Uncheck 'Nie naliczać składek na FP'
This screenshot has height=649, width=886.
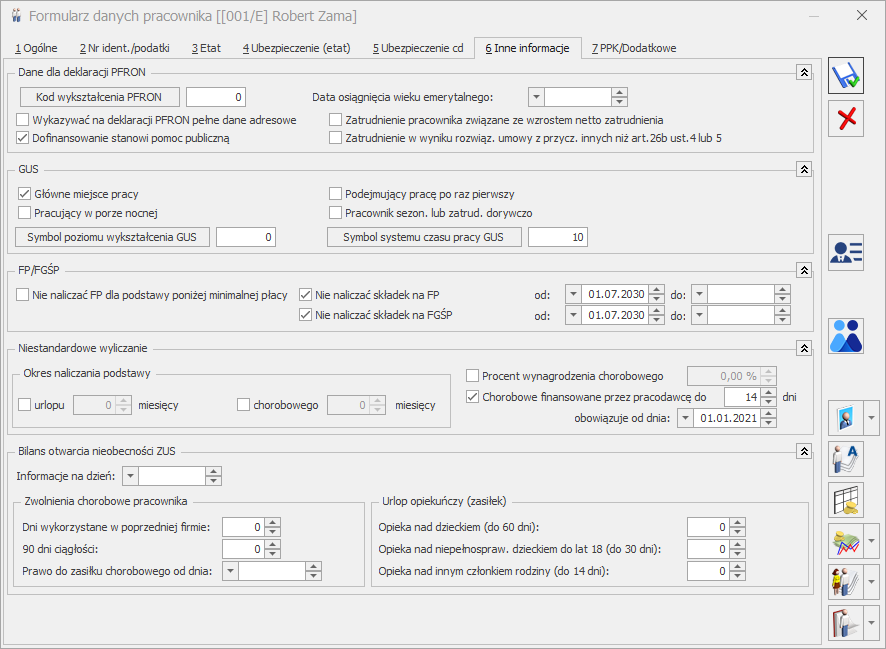click(306, 294)
